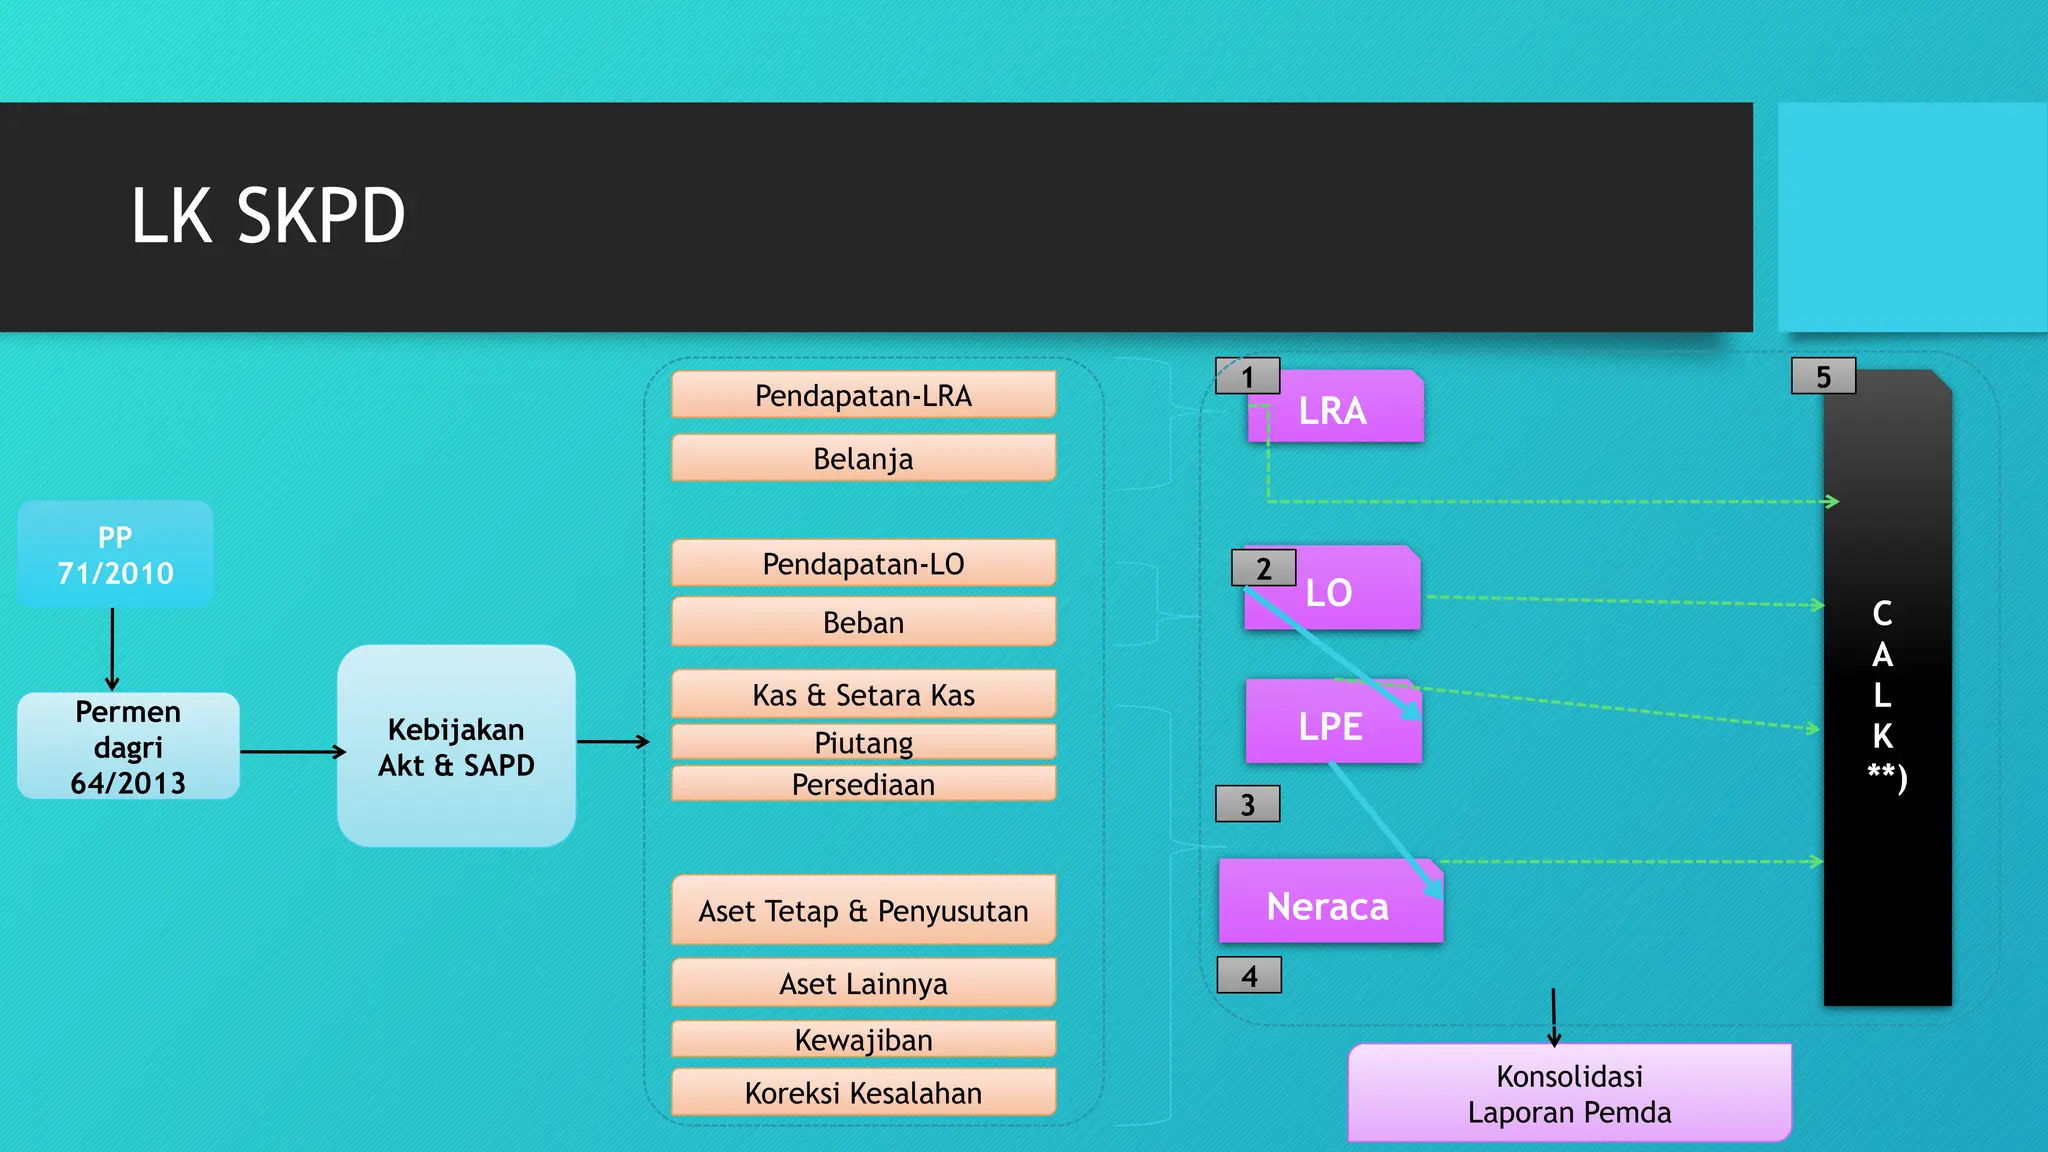
Task: Click the Beban bar
Action: tap(863, 622)
